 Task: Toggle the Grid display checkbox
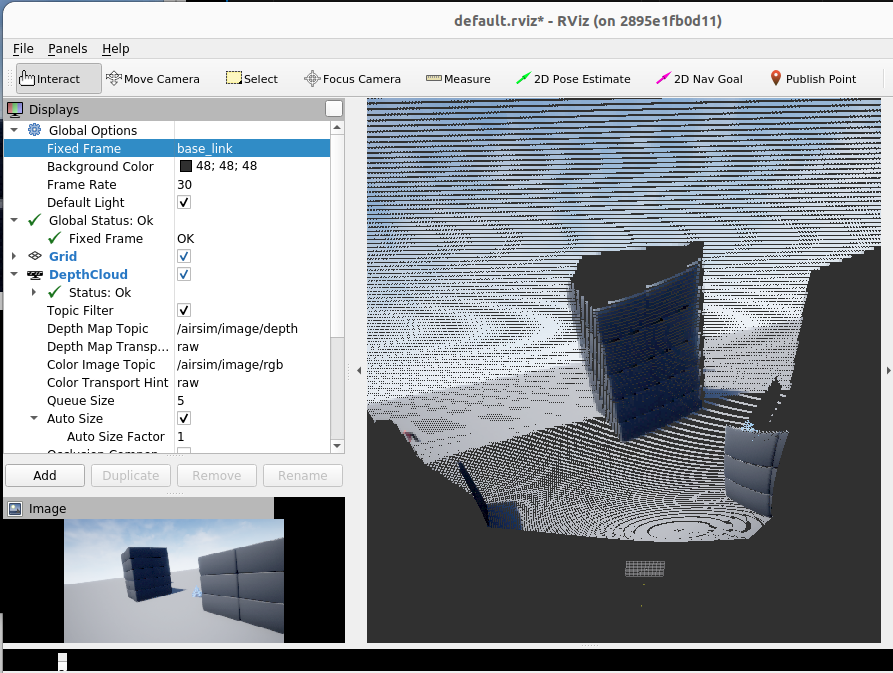tap(184, 257)
